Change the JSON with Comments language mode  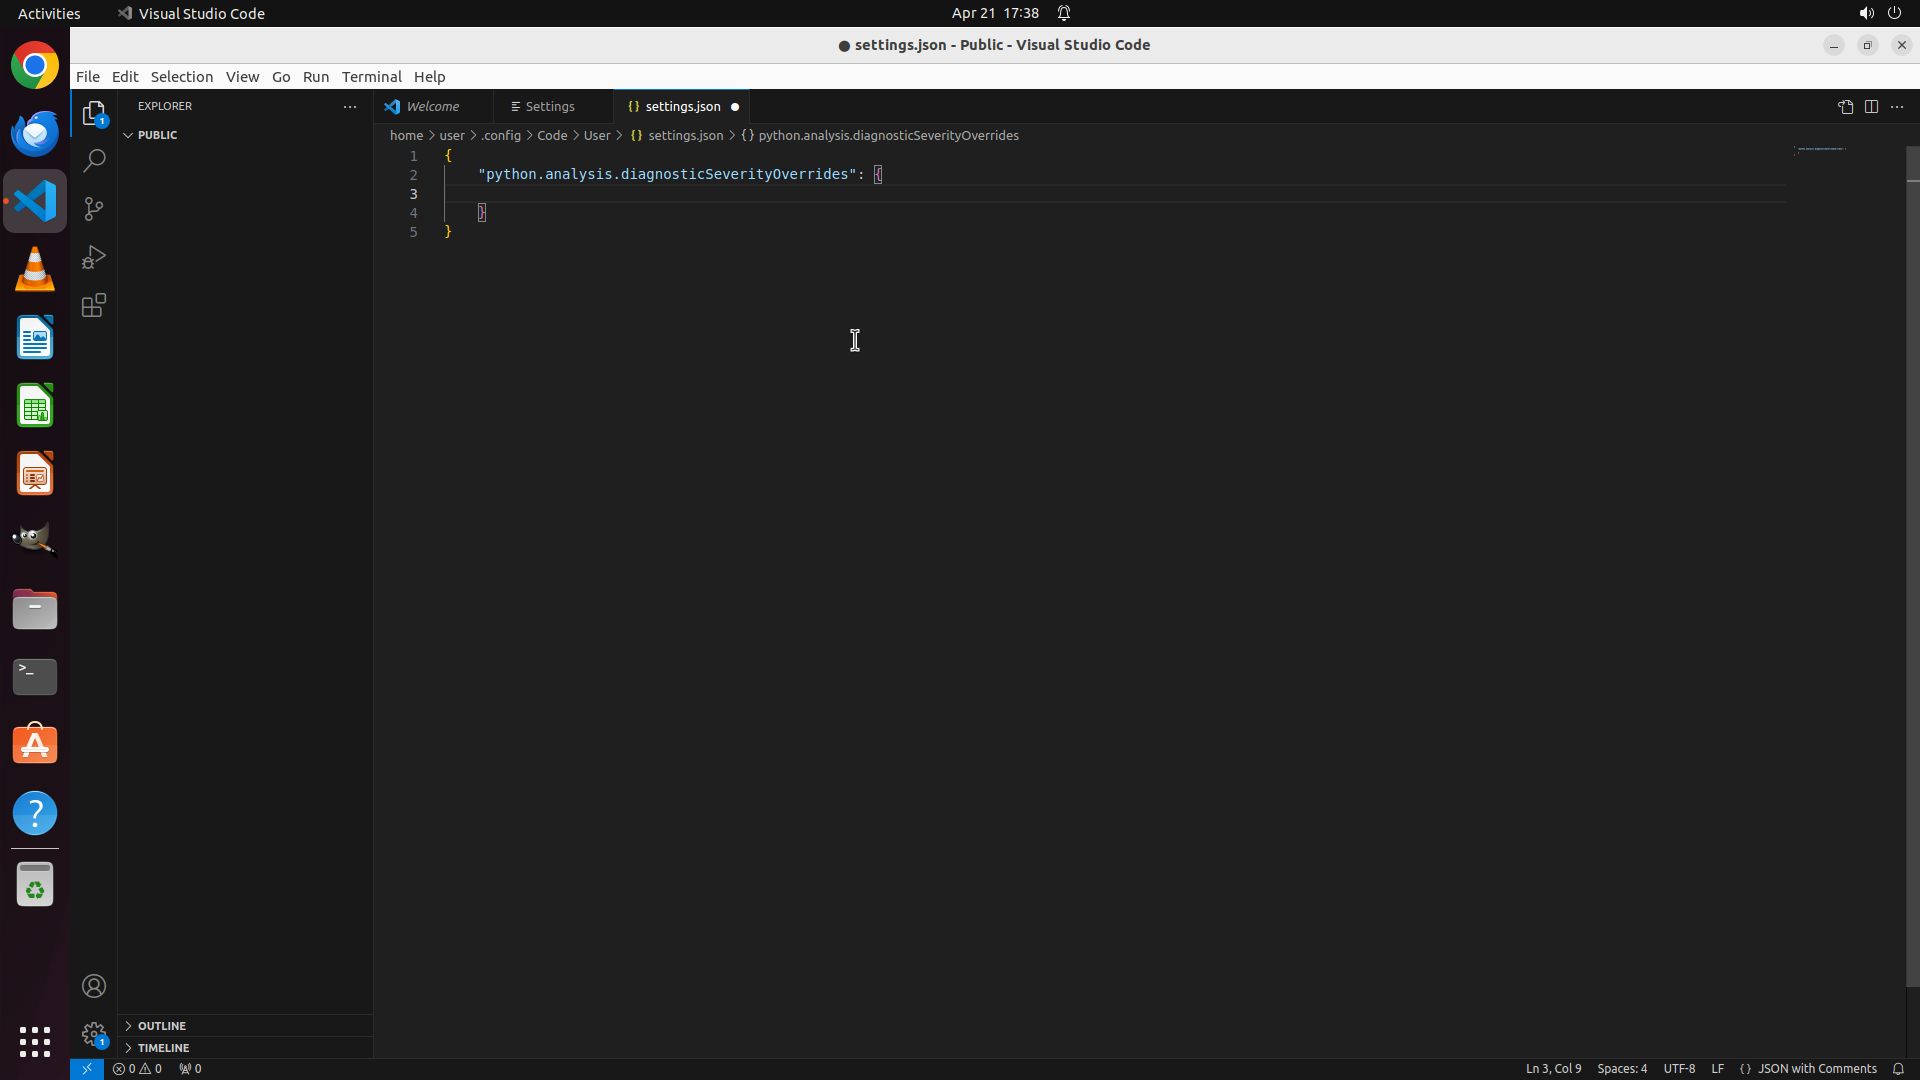(x=1816, y=1068)
